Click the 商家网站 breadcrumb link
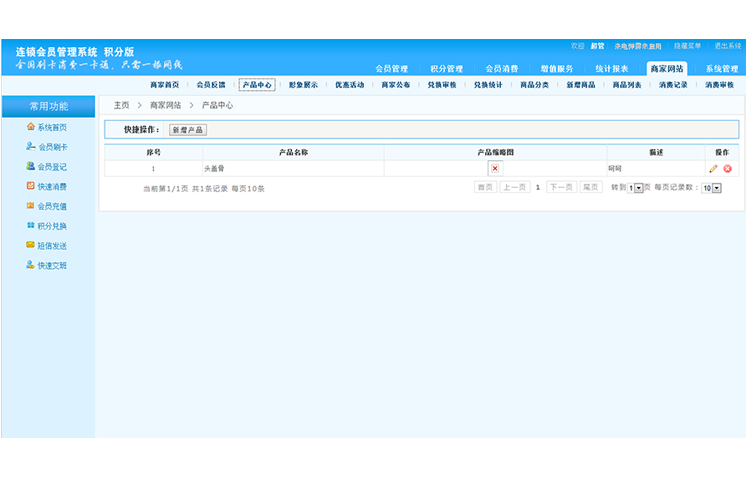Screen dimensions: 746x477 pos(165,105)
